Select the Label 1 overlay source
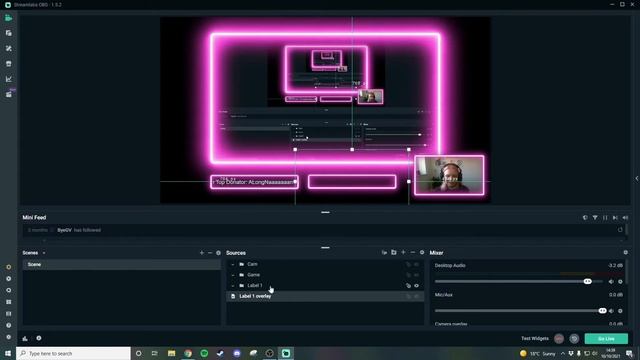 click(x=325, y=296)
